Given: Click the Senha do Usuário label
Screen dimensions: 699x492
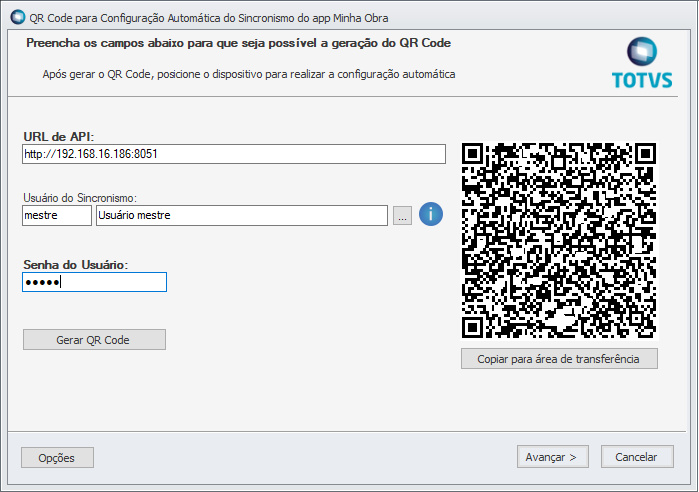Looking at the screenshot, I should click(75, 265).
